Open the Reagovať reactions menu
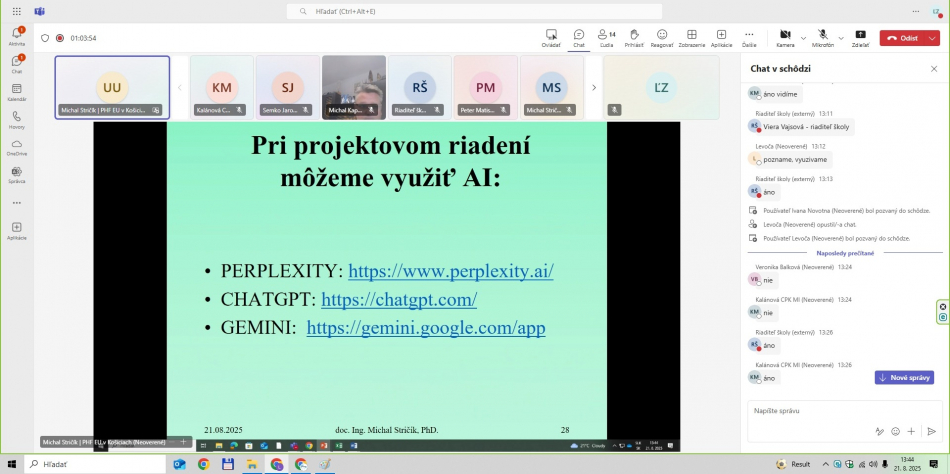The image size is (950, 474). [x=662, y=37]
